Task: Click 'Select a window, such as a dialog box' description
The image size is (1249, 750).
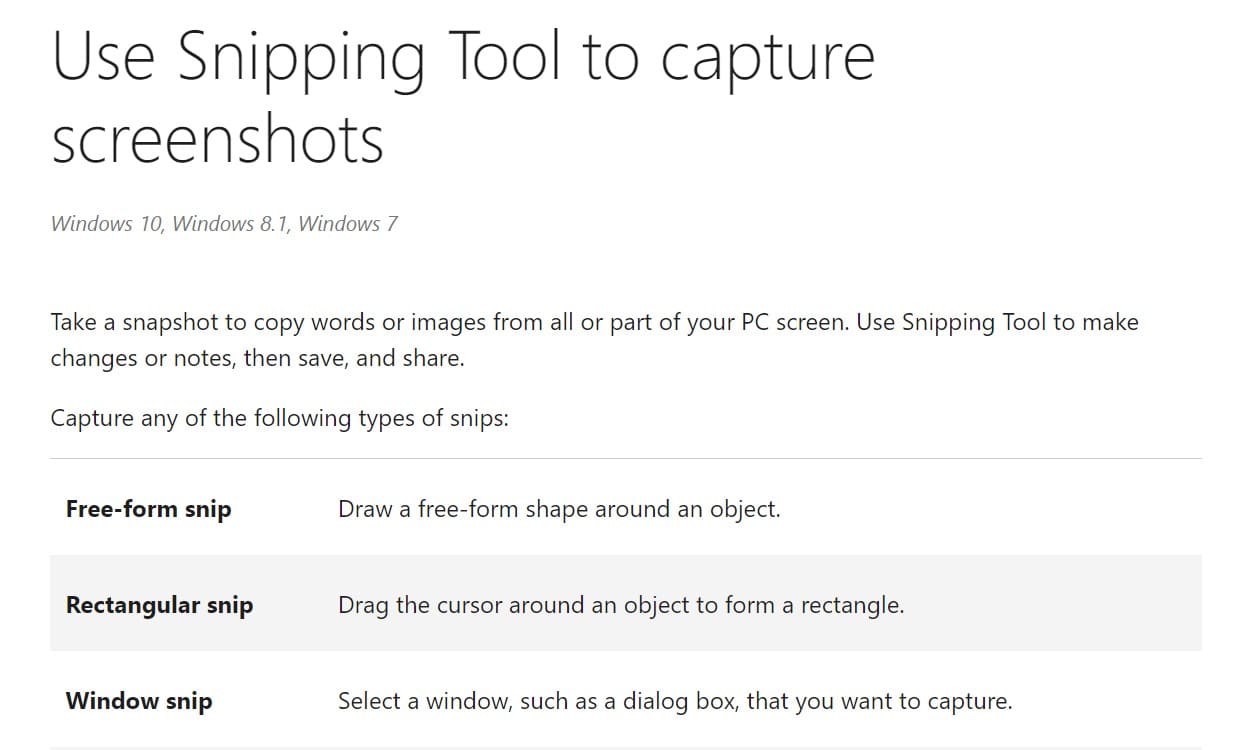Action: 674,701
